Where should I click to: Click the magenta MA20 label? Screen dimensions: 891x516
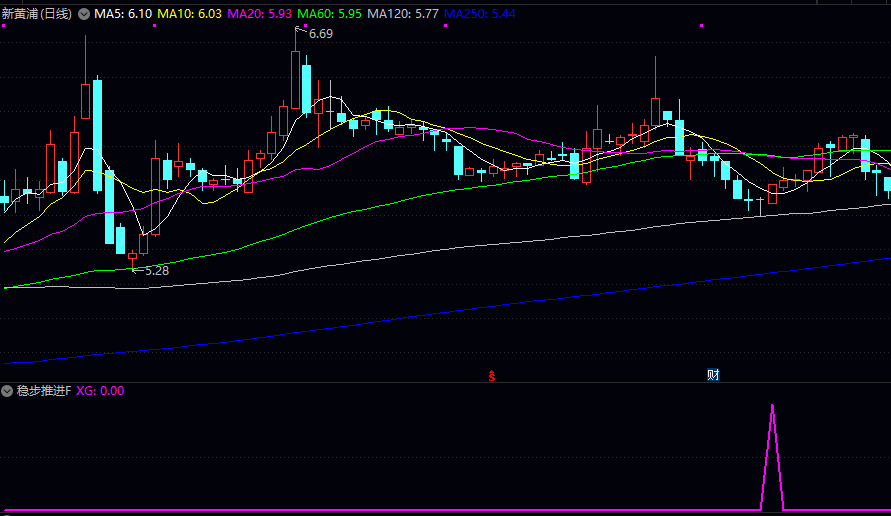click(x=260, y=14)
